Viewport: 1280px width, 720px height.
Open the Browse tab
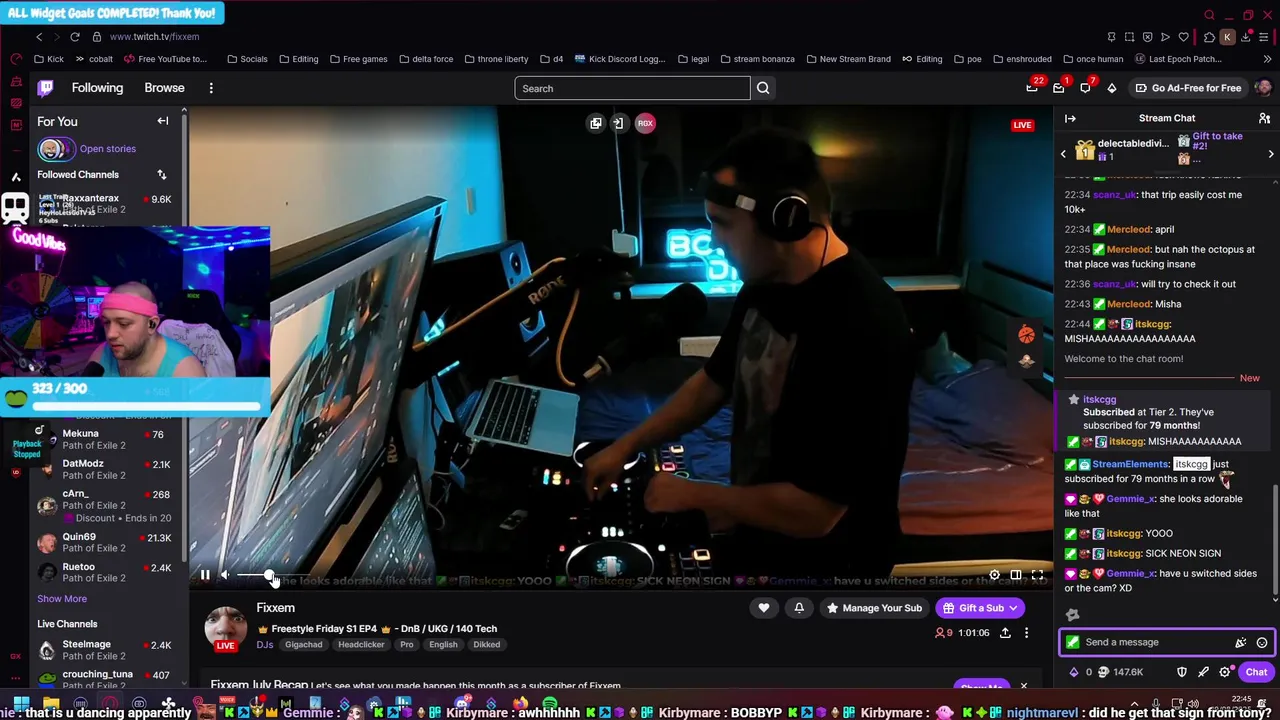(x=164, y=88)
